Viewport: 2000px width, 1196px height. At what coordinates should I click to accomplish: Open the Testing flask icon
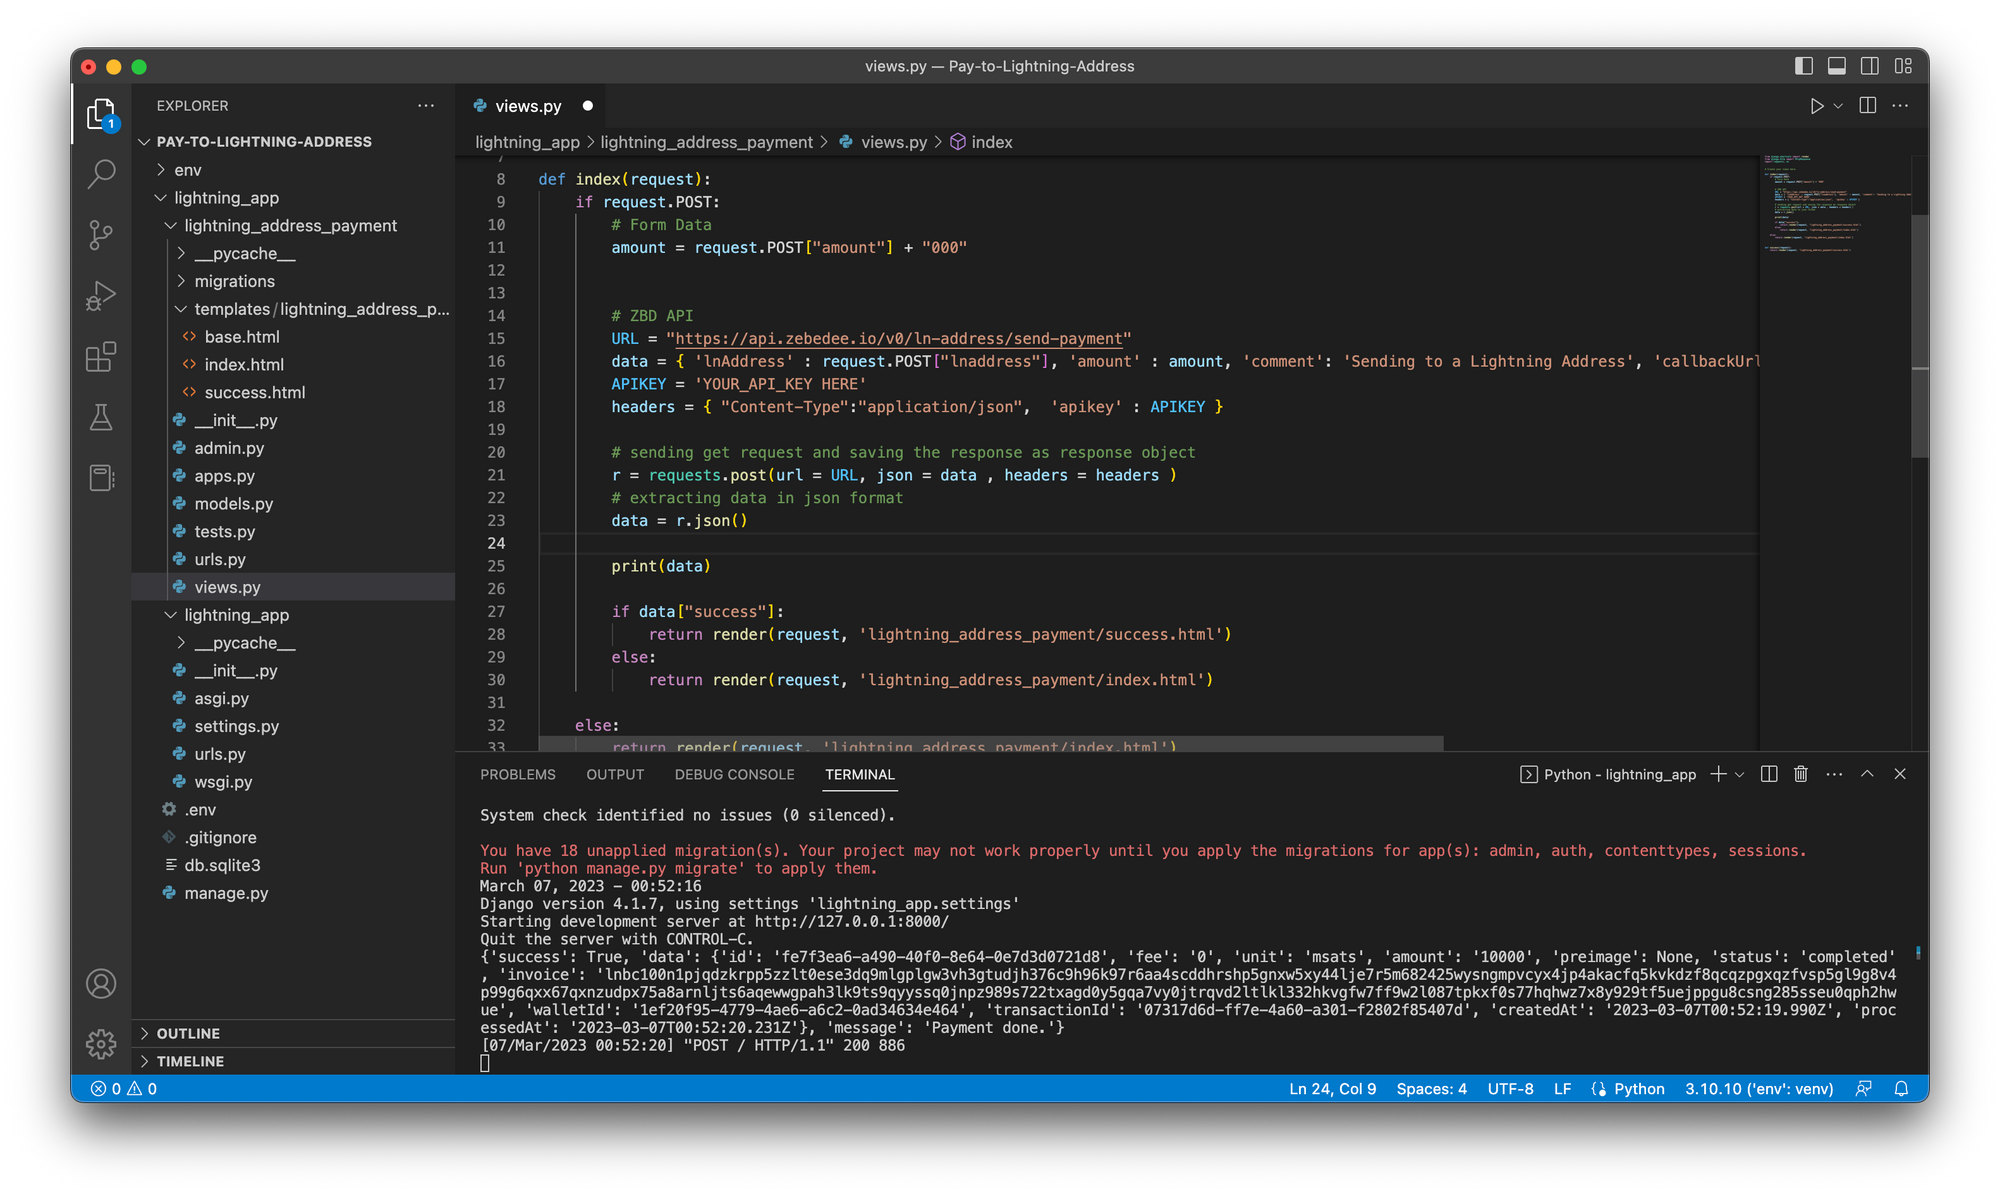[101, 417]
